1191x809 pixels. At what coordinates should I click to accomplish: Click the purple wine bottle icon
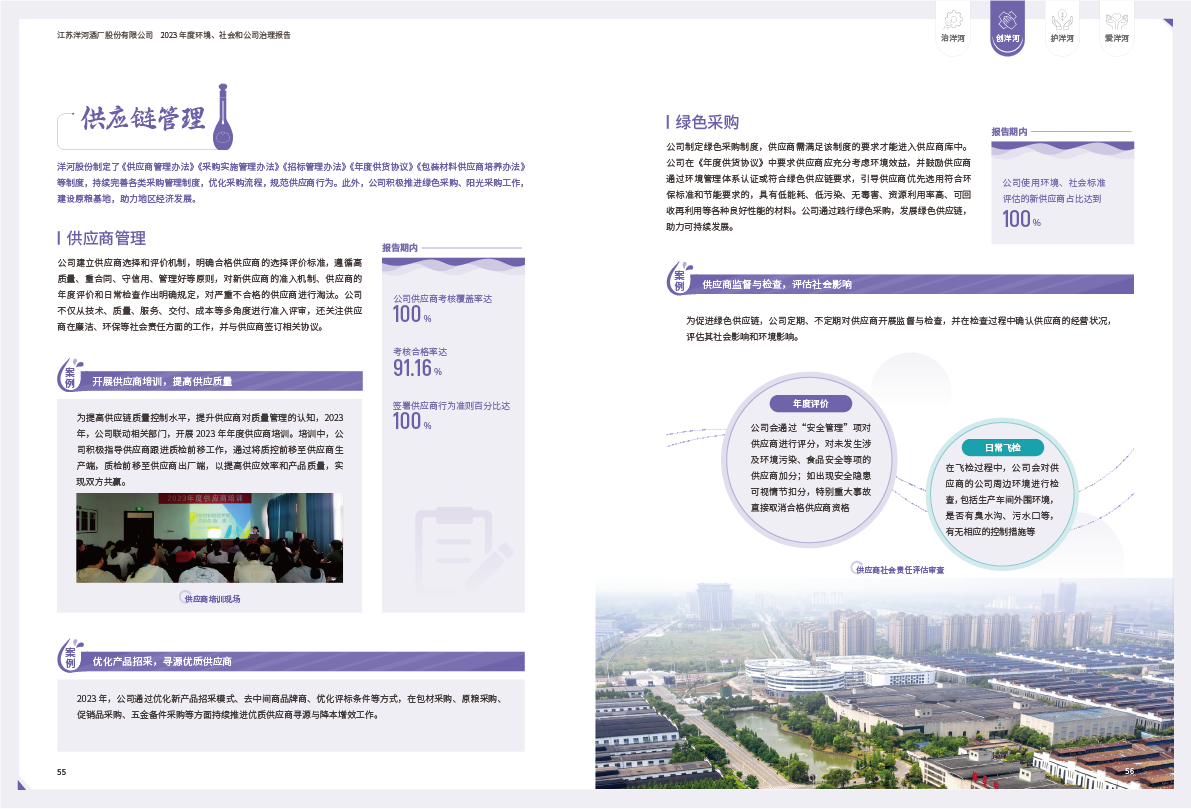pos(223,115)
